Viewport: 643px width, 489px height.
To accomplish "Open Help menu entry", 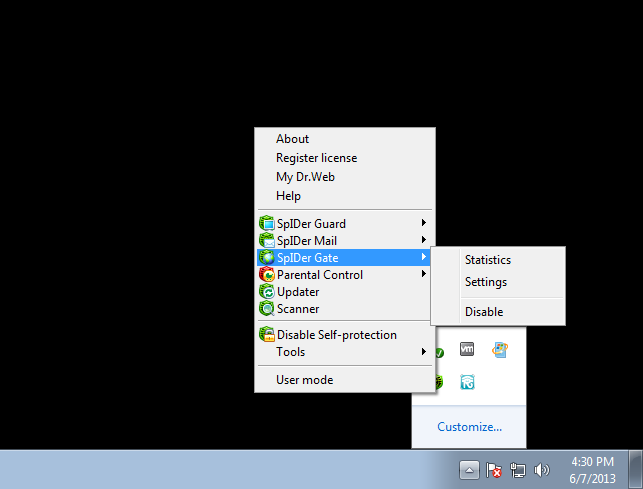I will point(288,196).
